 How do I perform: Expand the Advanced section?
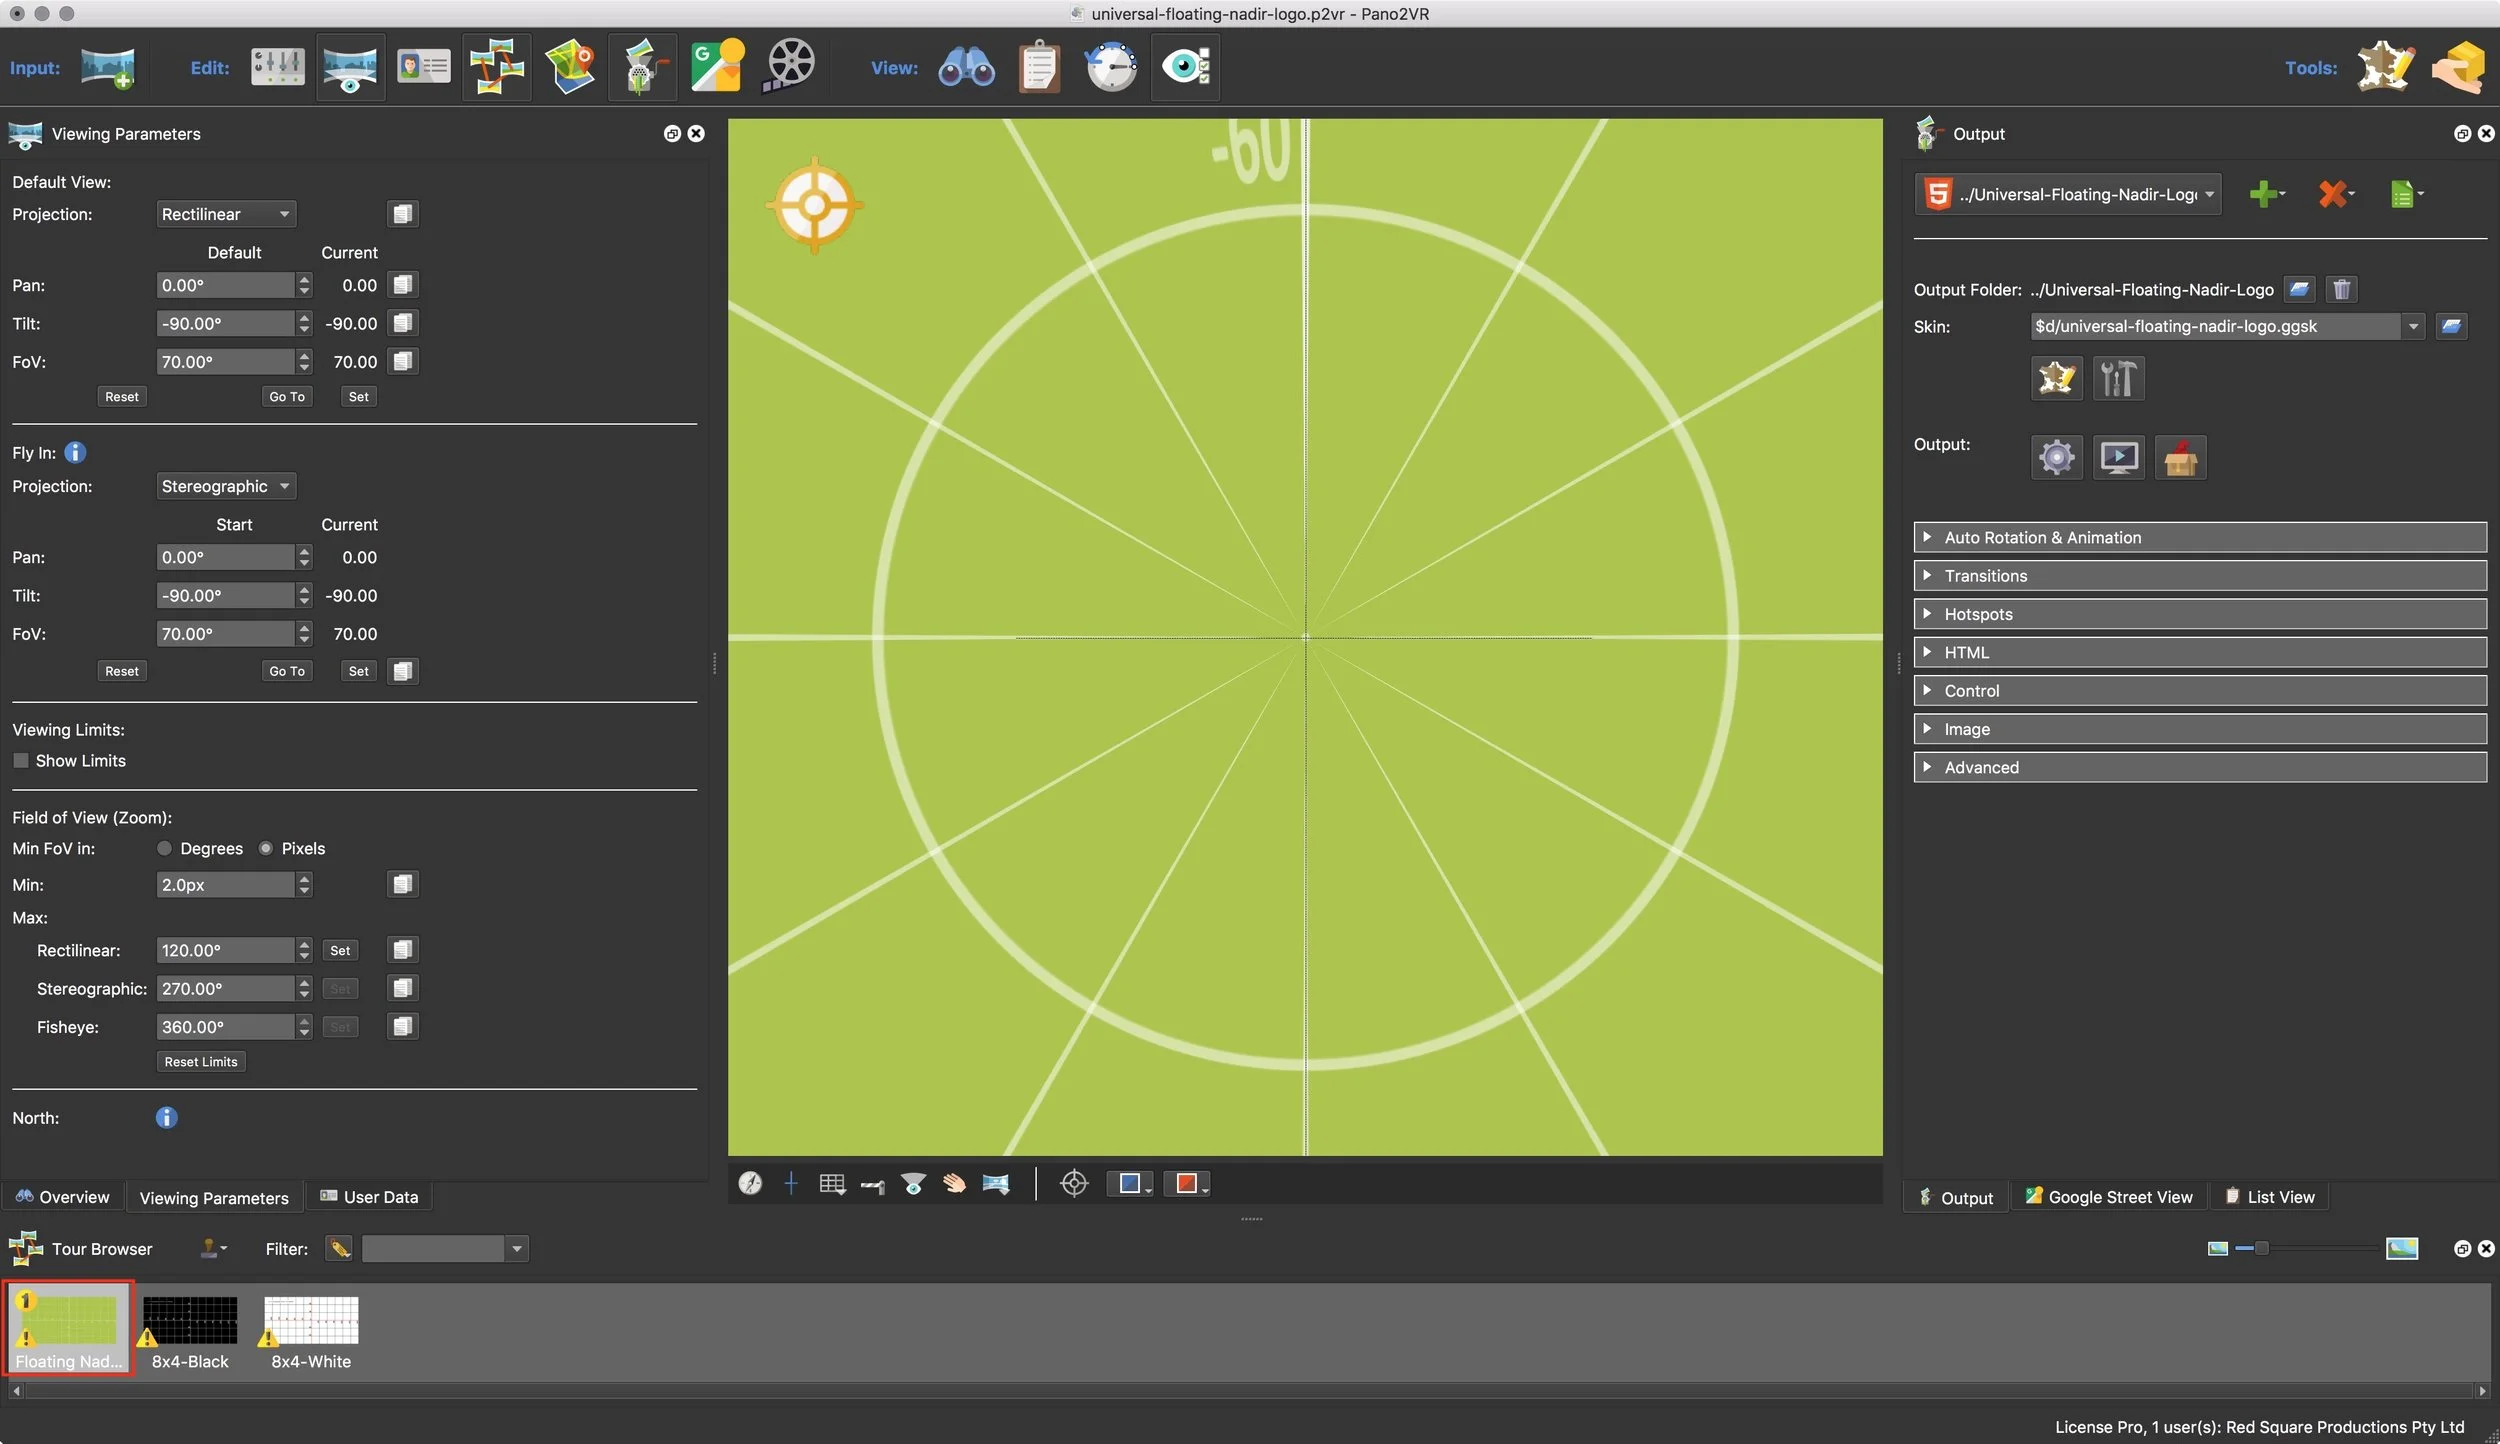[2200, 767]
